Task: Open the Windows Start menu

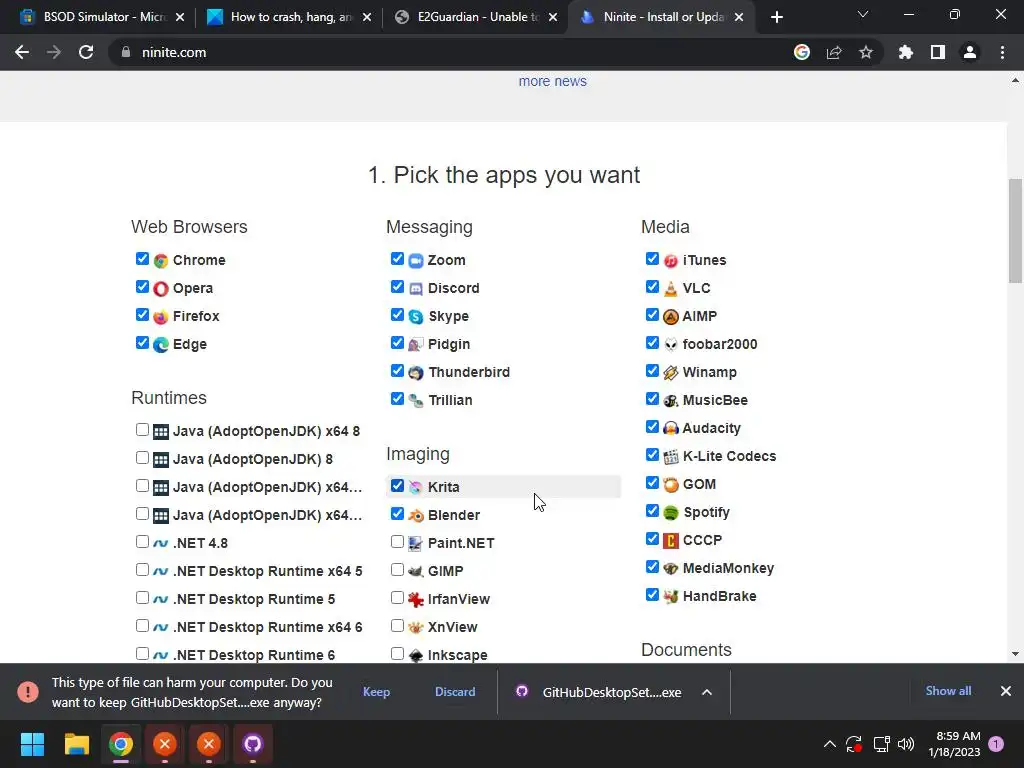Action: point(32,744)
